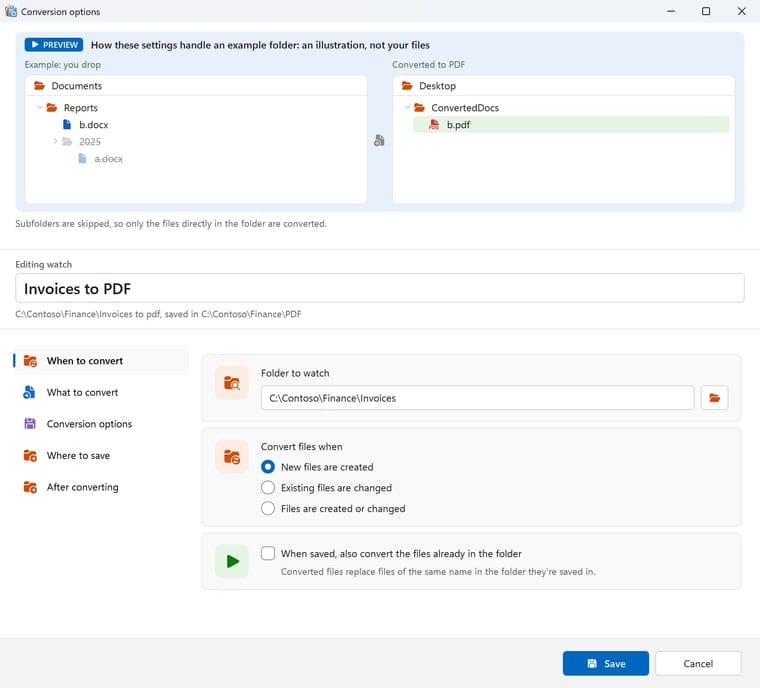Expand the 2025 subfolder chevron
760x688 pixels.
55,141
